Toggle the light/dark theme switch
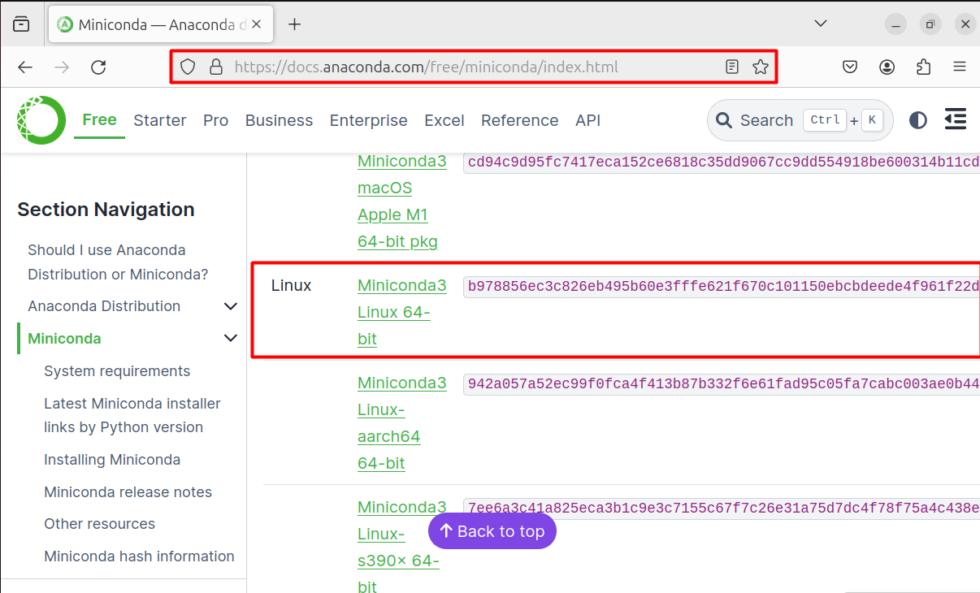 (x=918, y=120)
